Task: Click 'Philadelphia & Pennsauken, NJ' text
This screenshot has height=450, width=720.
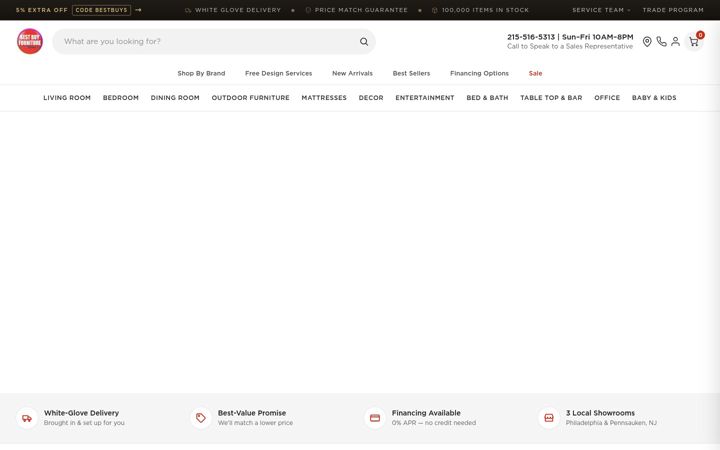Action: point(611,422)
